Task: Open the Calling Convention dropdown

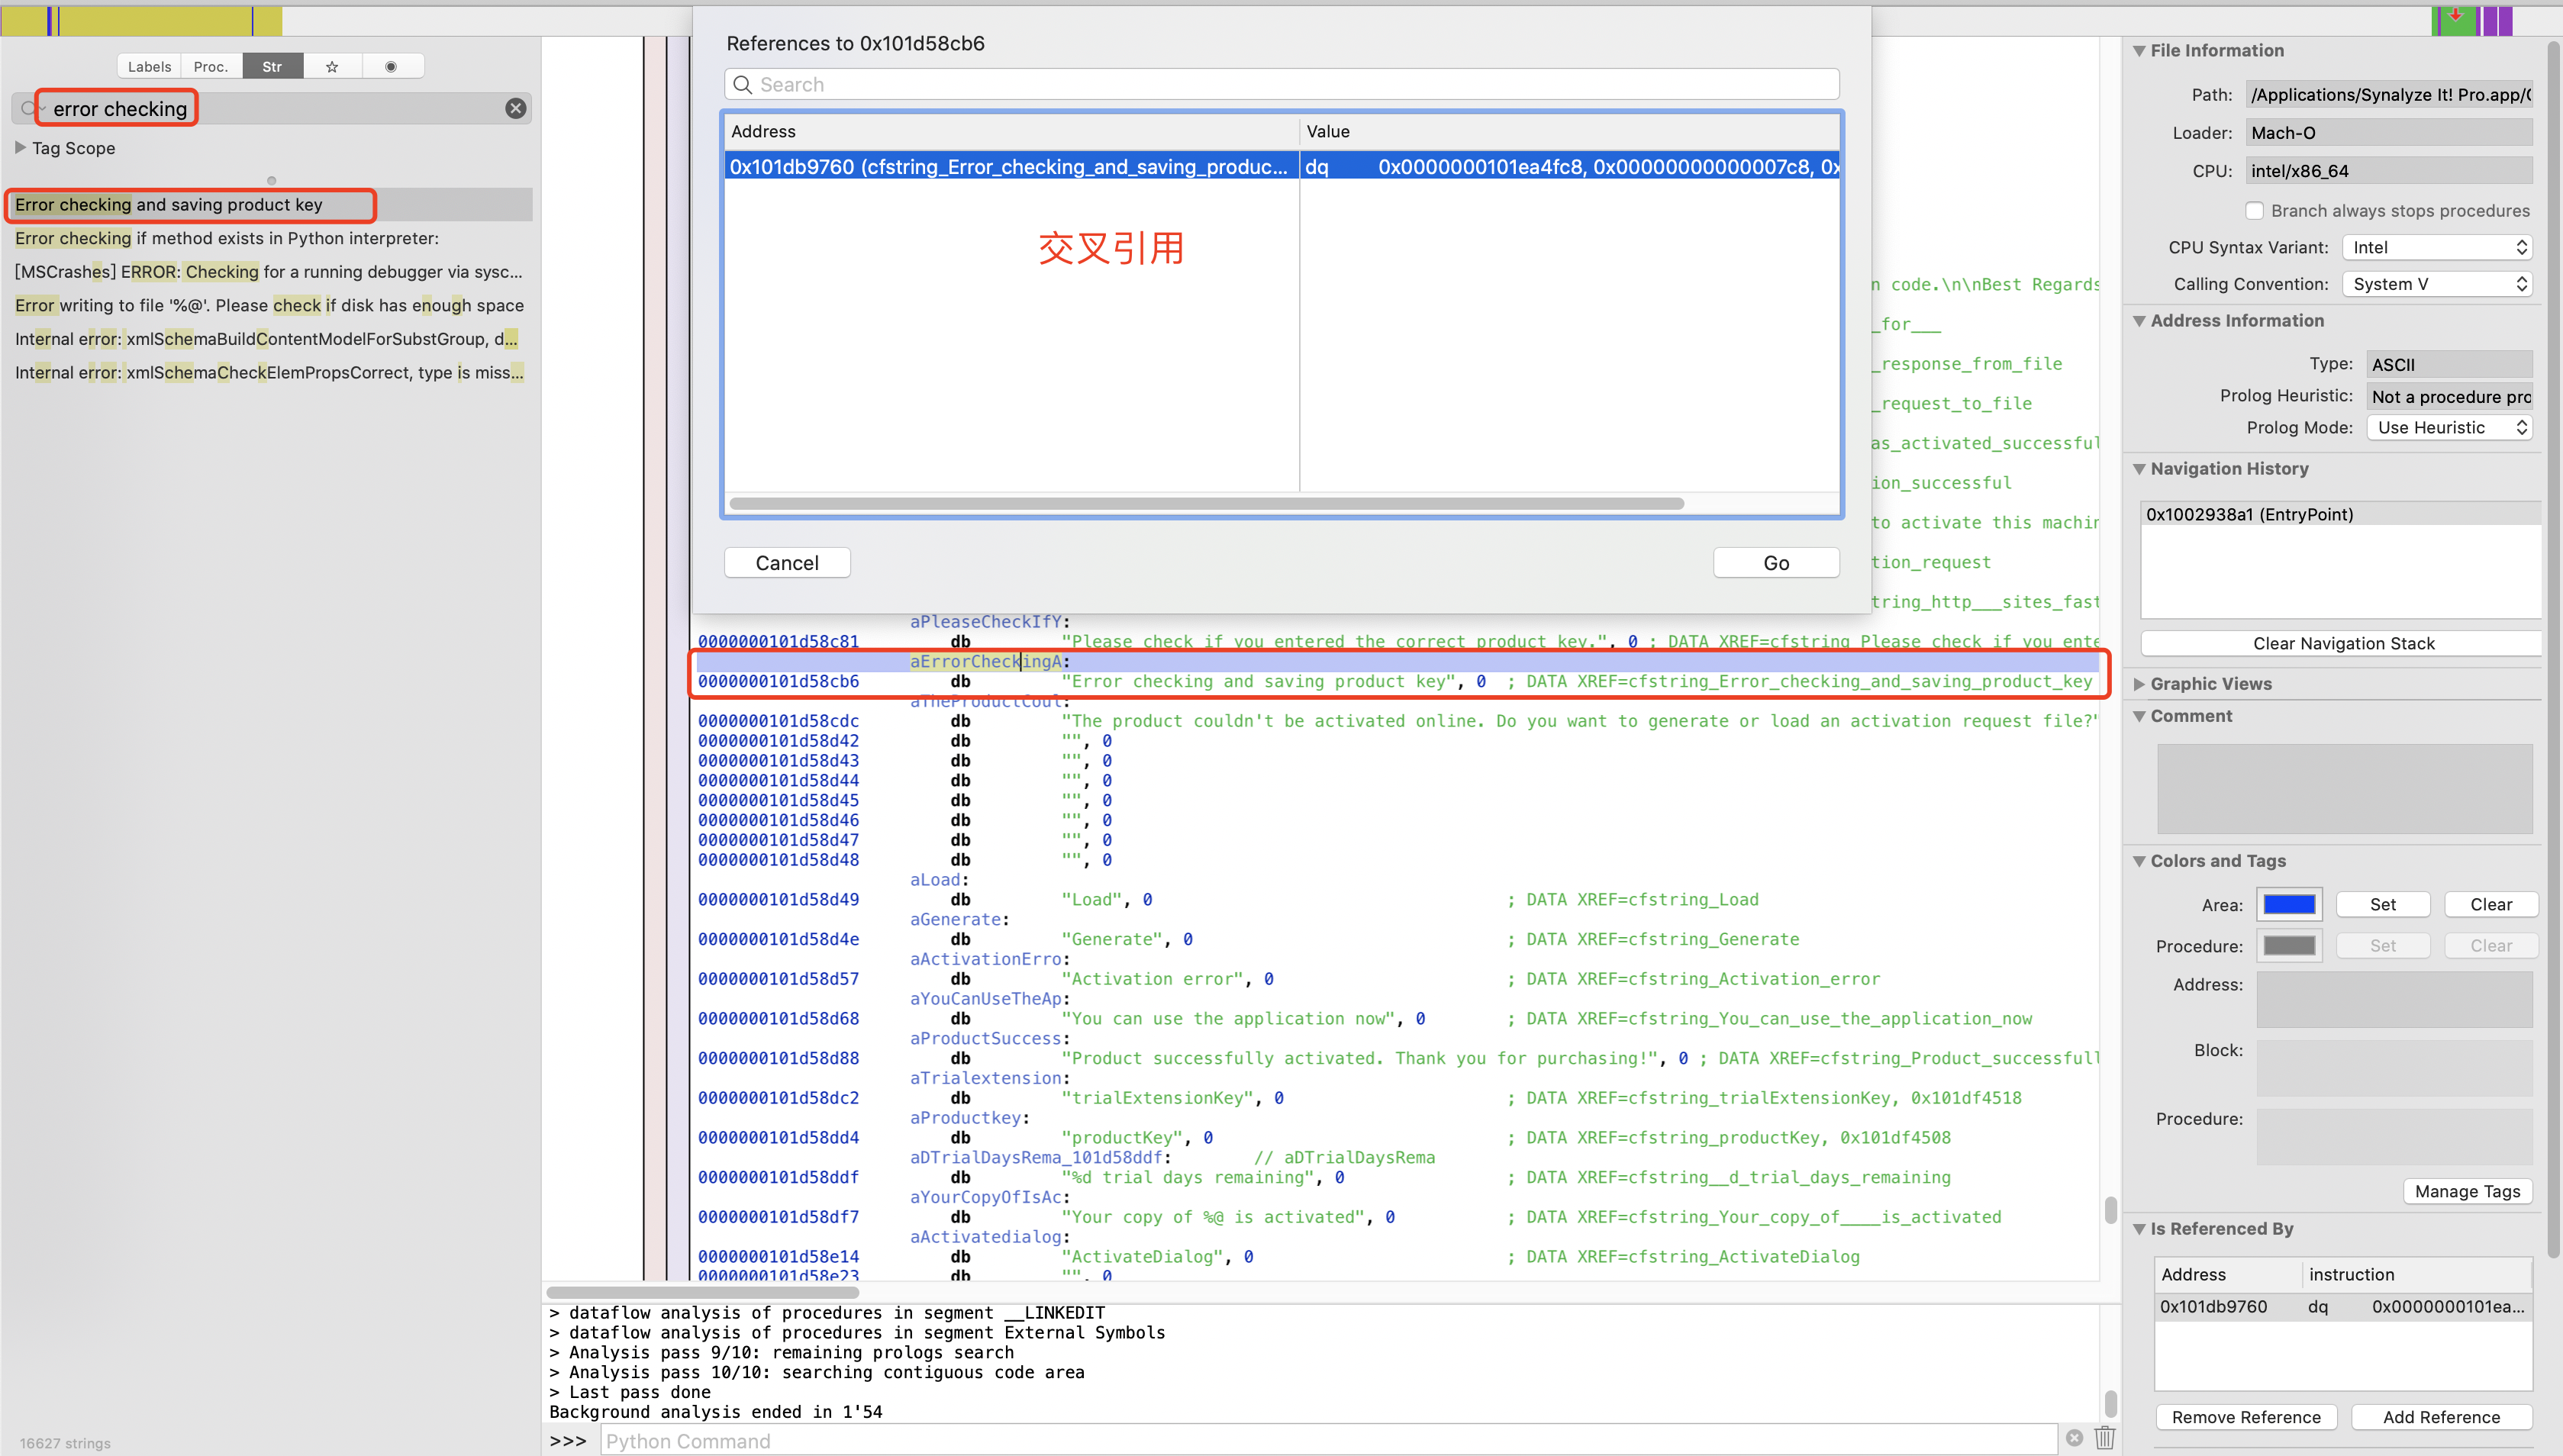Action: (x=2438, y=284)
